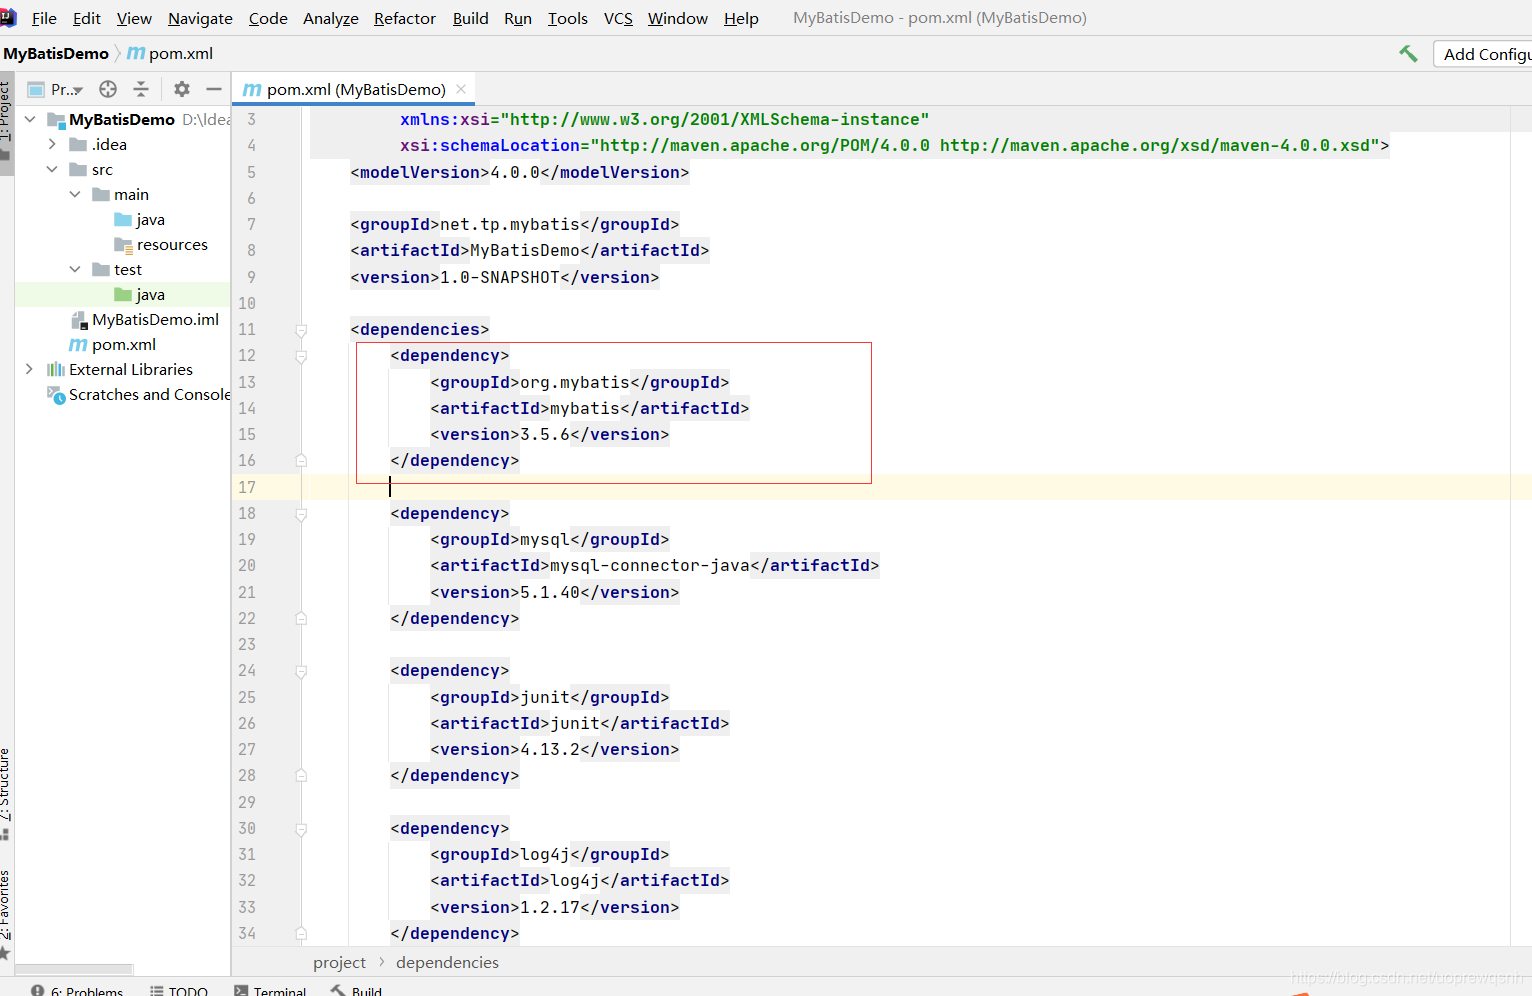This screenshot has height=996, width=1532.
Task: Fold the junit dependency at line 24
Action: pos(301,671)
